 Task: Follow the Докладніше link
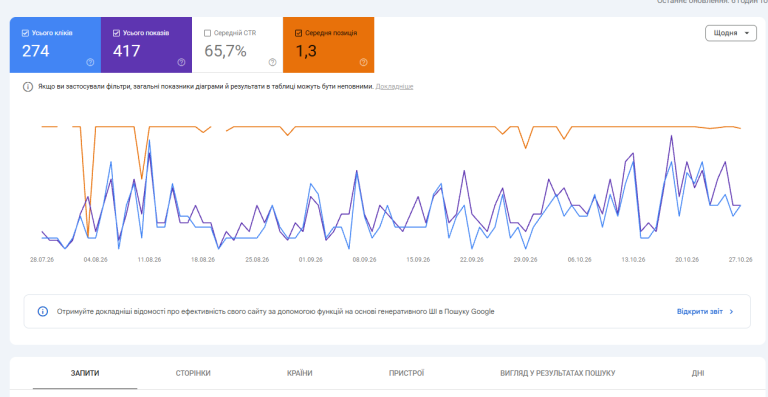coord(394,87)
